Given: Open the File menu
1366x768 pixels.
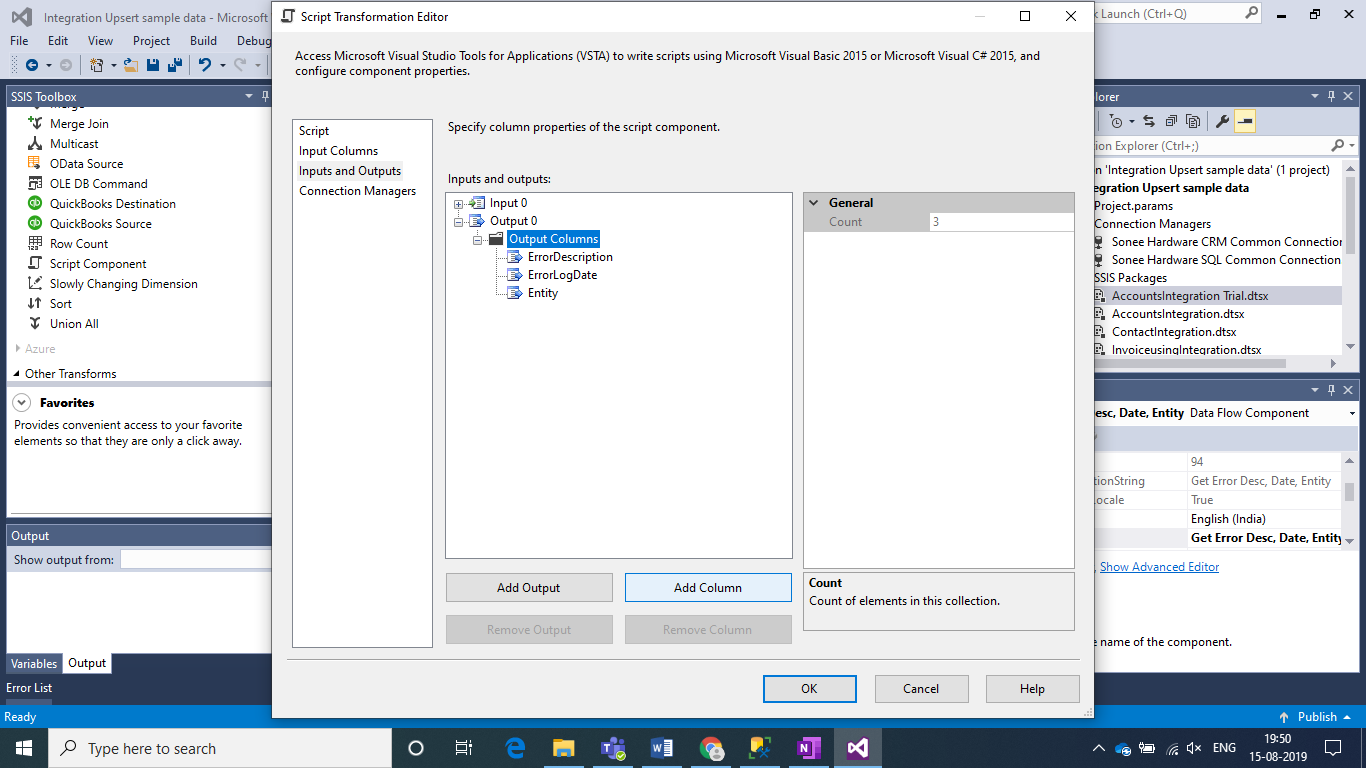Looking at the screenshot, I should pyautogui.click(x=19, y=41).
